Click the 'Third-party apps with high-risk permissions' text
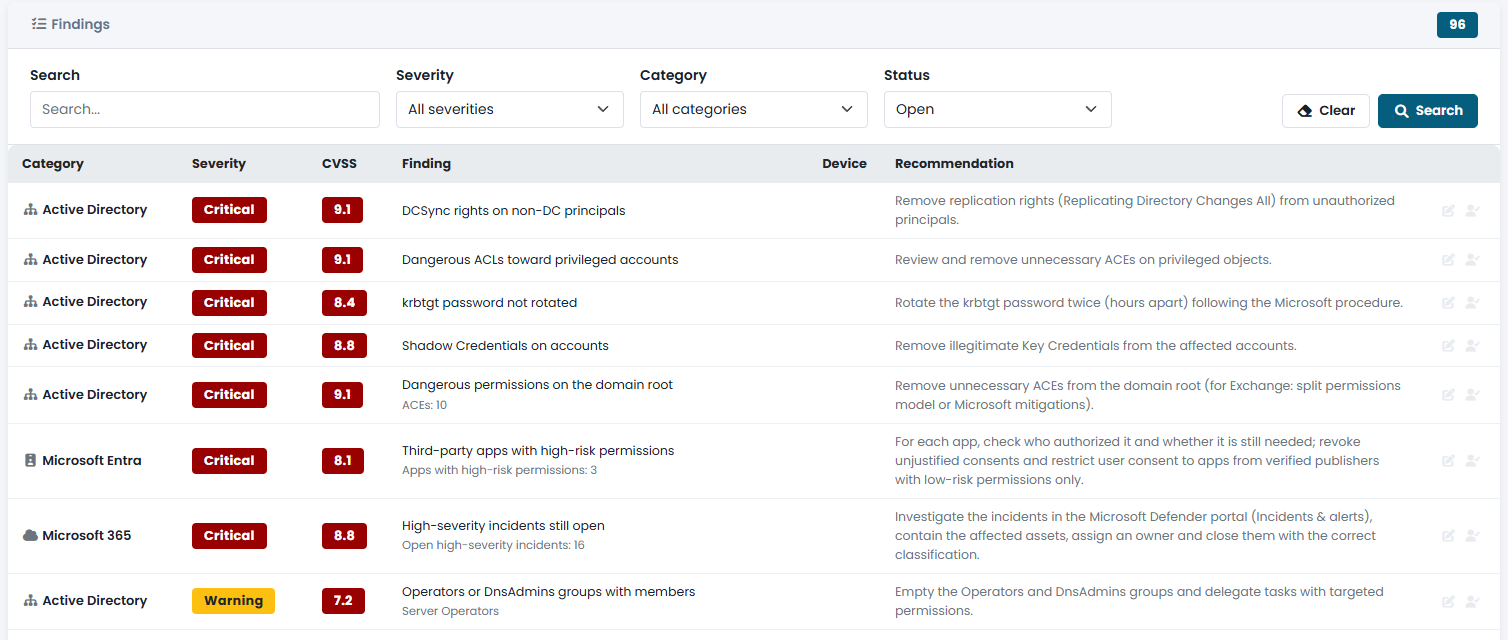The width and height of the screenshot is (1508, 640). (x=538, y=451)
